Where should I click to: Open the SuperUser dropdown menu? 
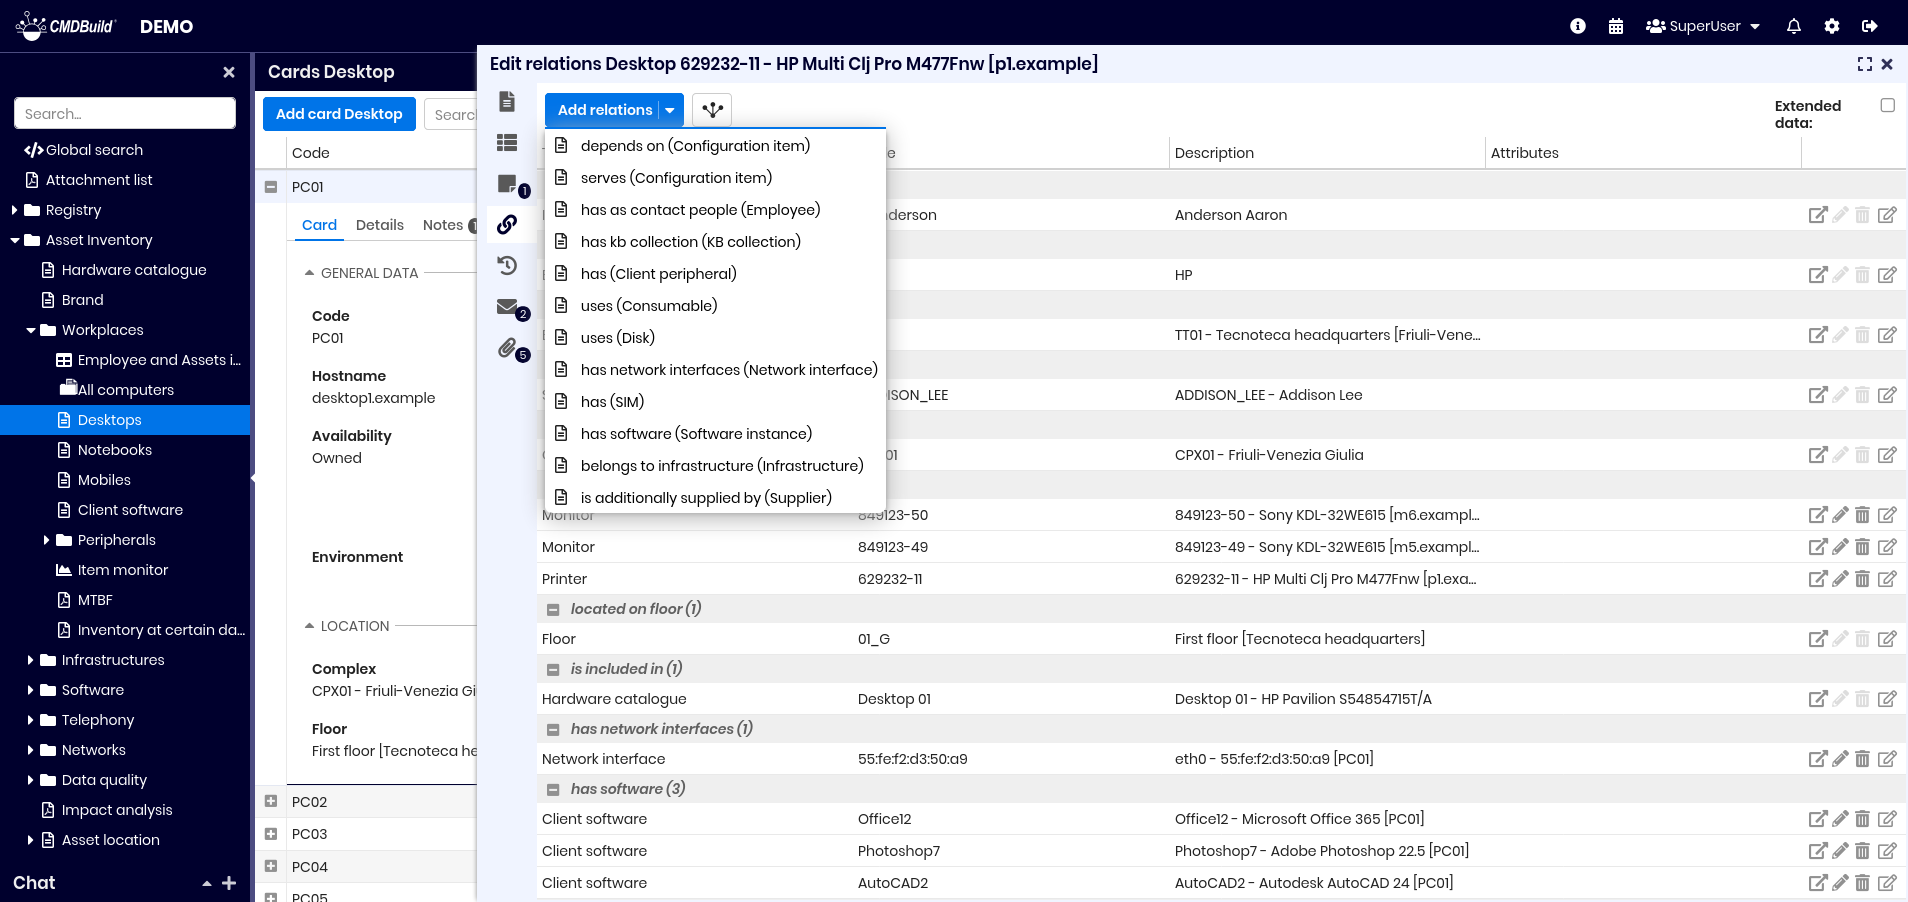(x=1703, y=26)
